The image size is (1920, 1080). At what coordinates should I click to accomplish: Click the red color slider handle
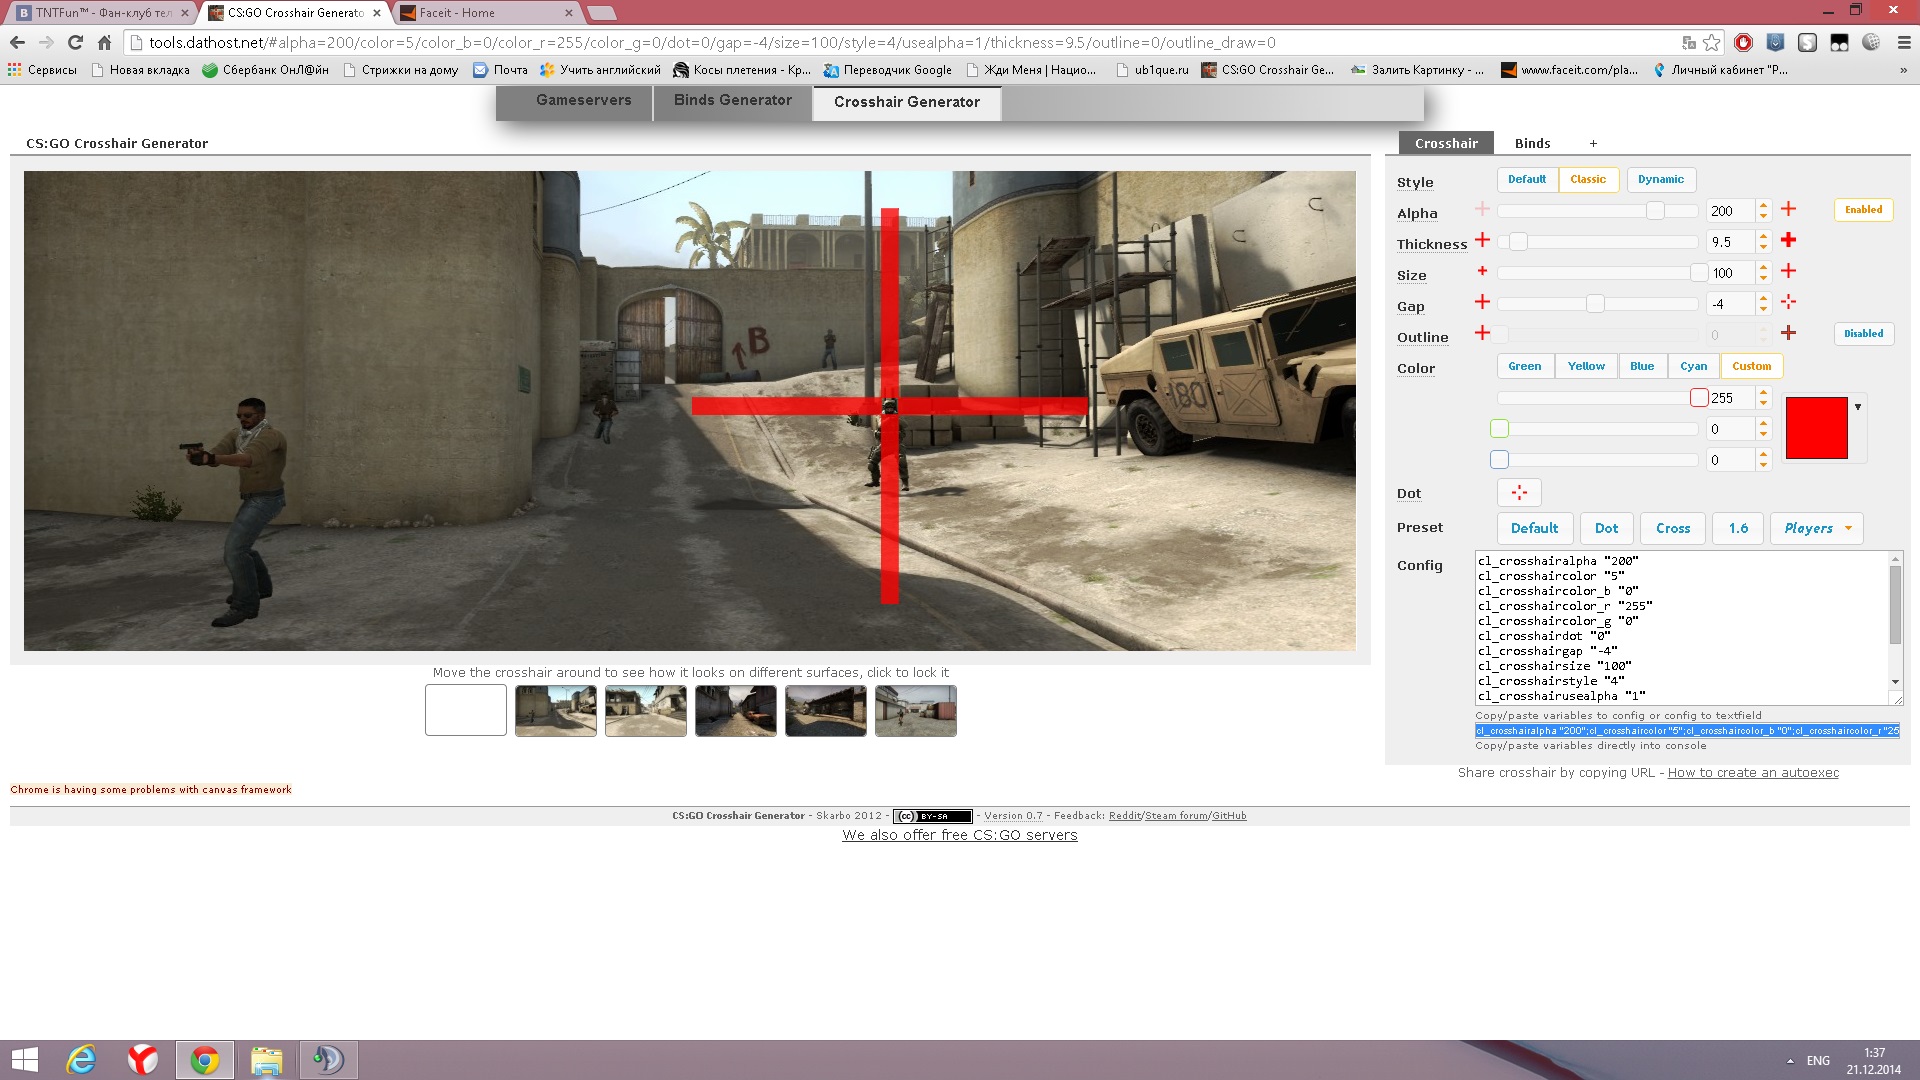[1698, 398]
